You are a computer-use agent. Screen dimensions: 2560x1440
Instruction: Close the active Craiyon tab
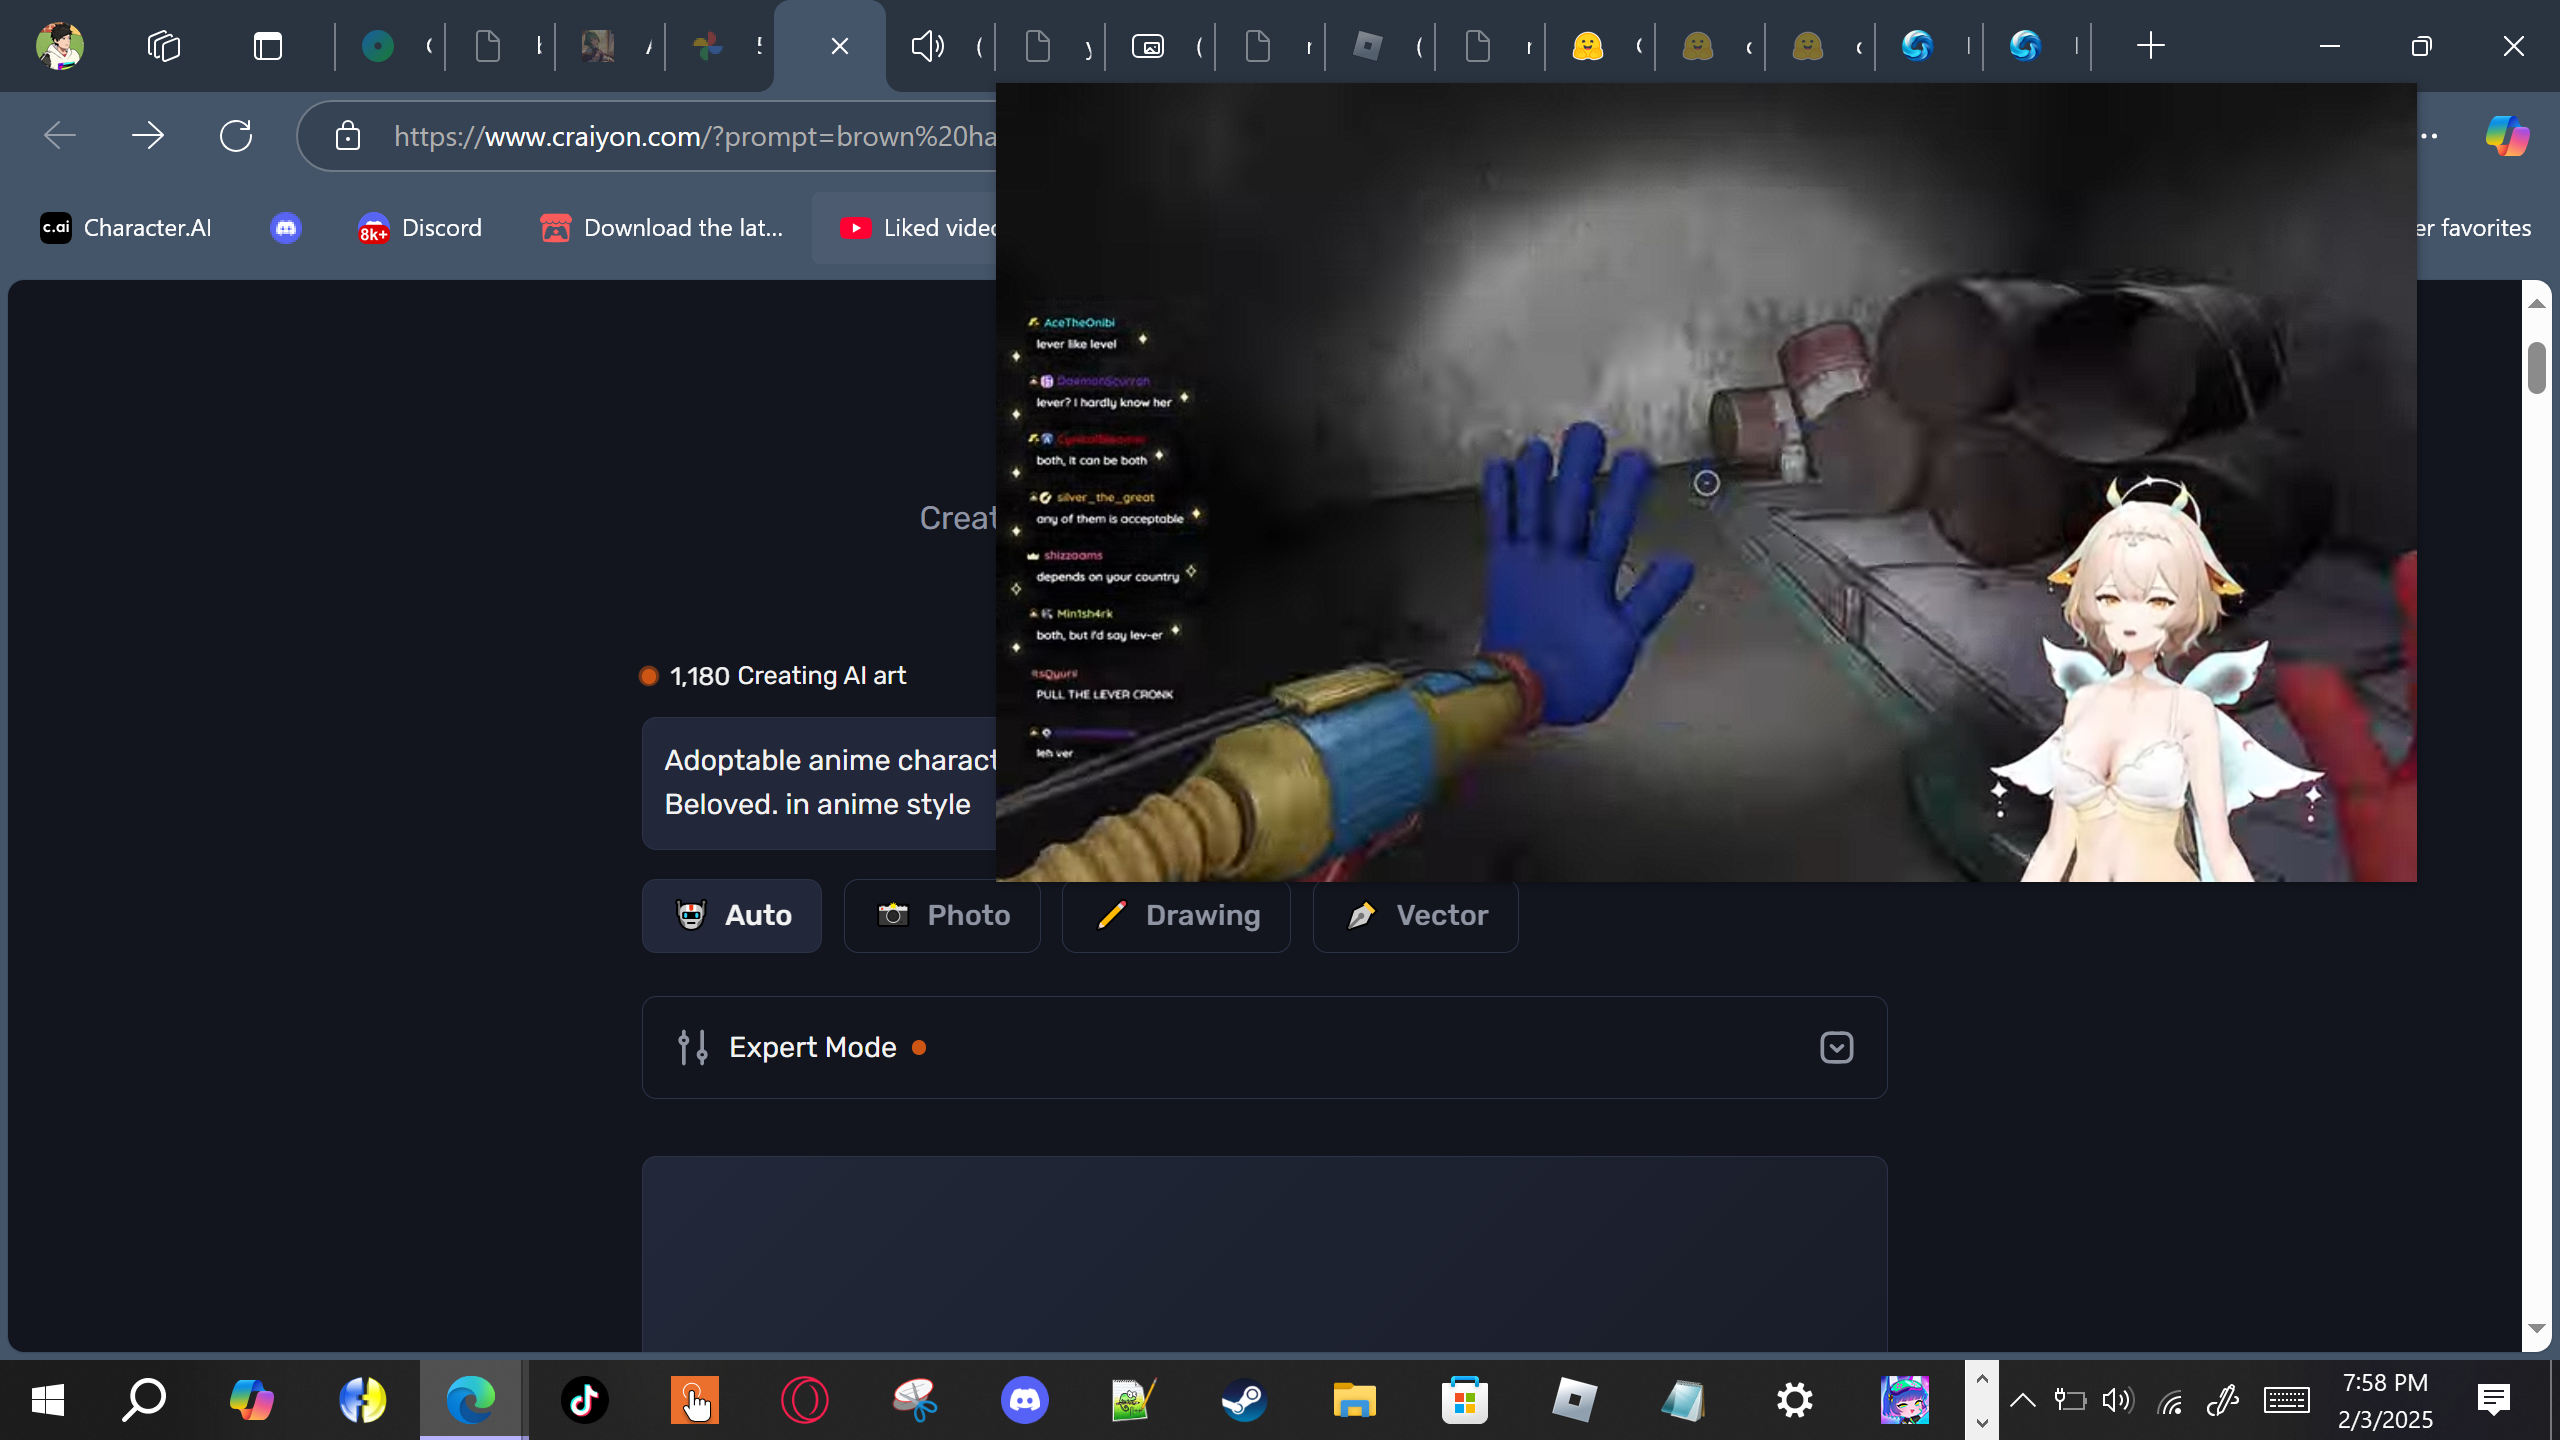[840, 46]
